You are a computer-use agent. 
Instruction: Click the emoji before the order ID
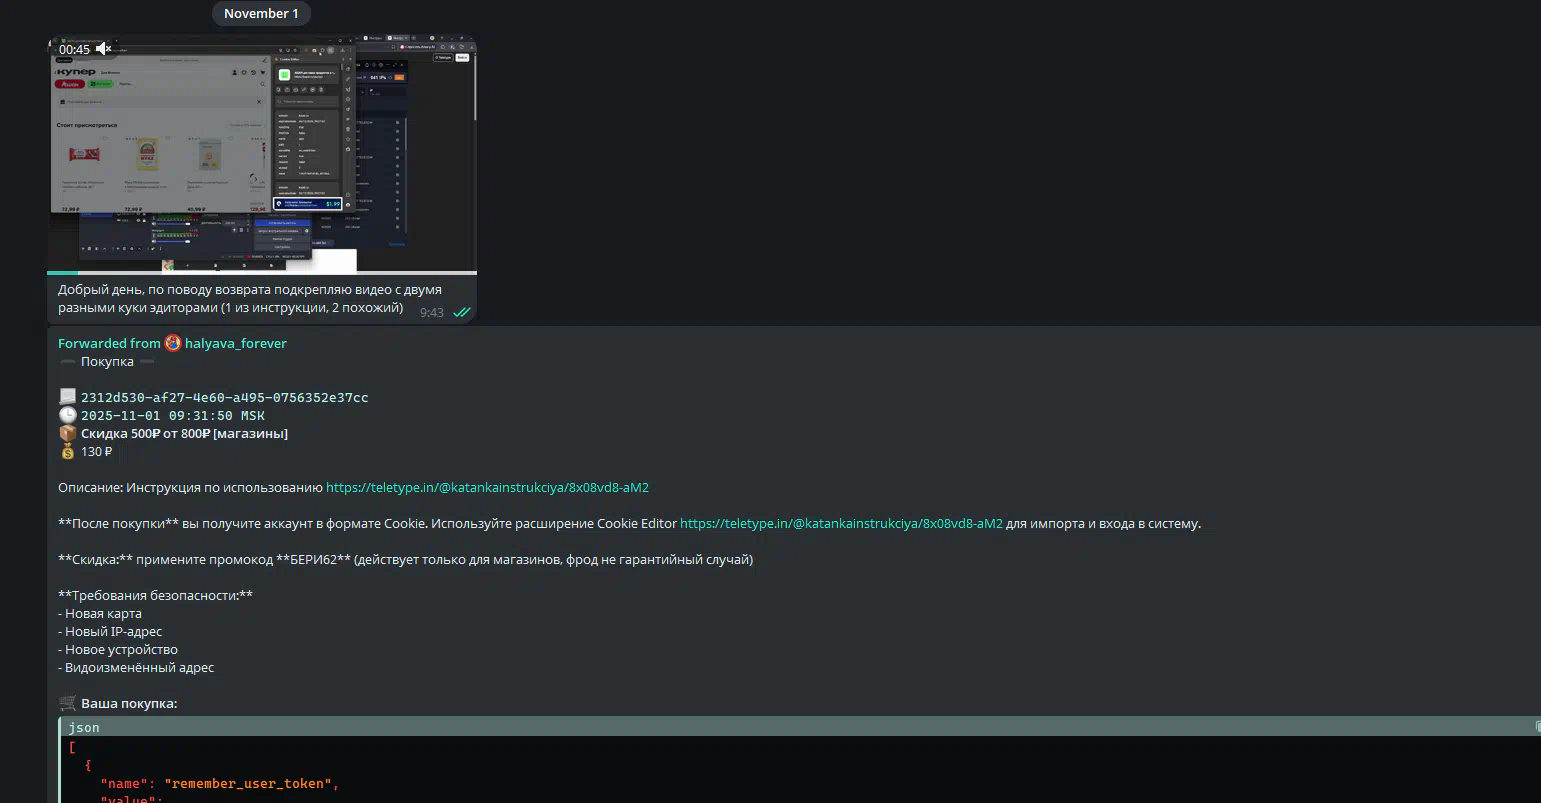click(67, 397)
